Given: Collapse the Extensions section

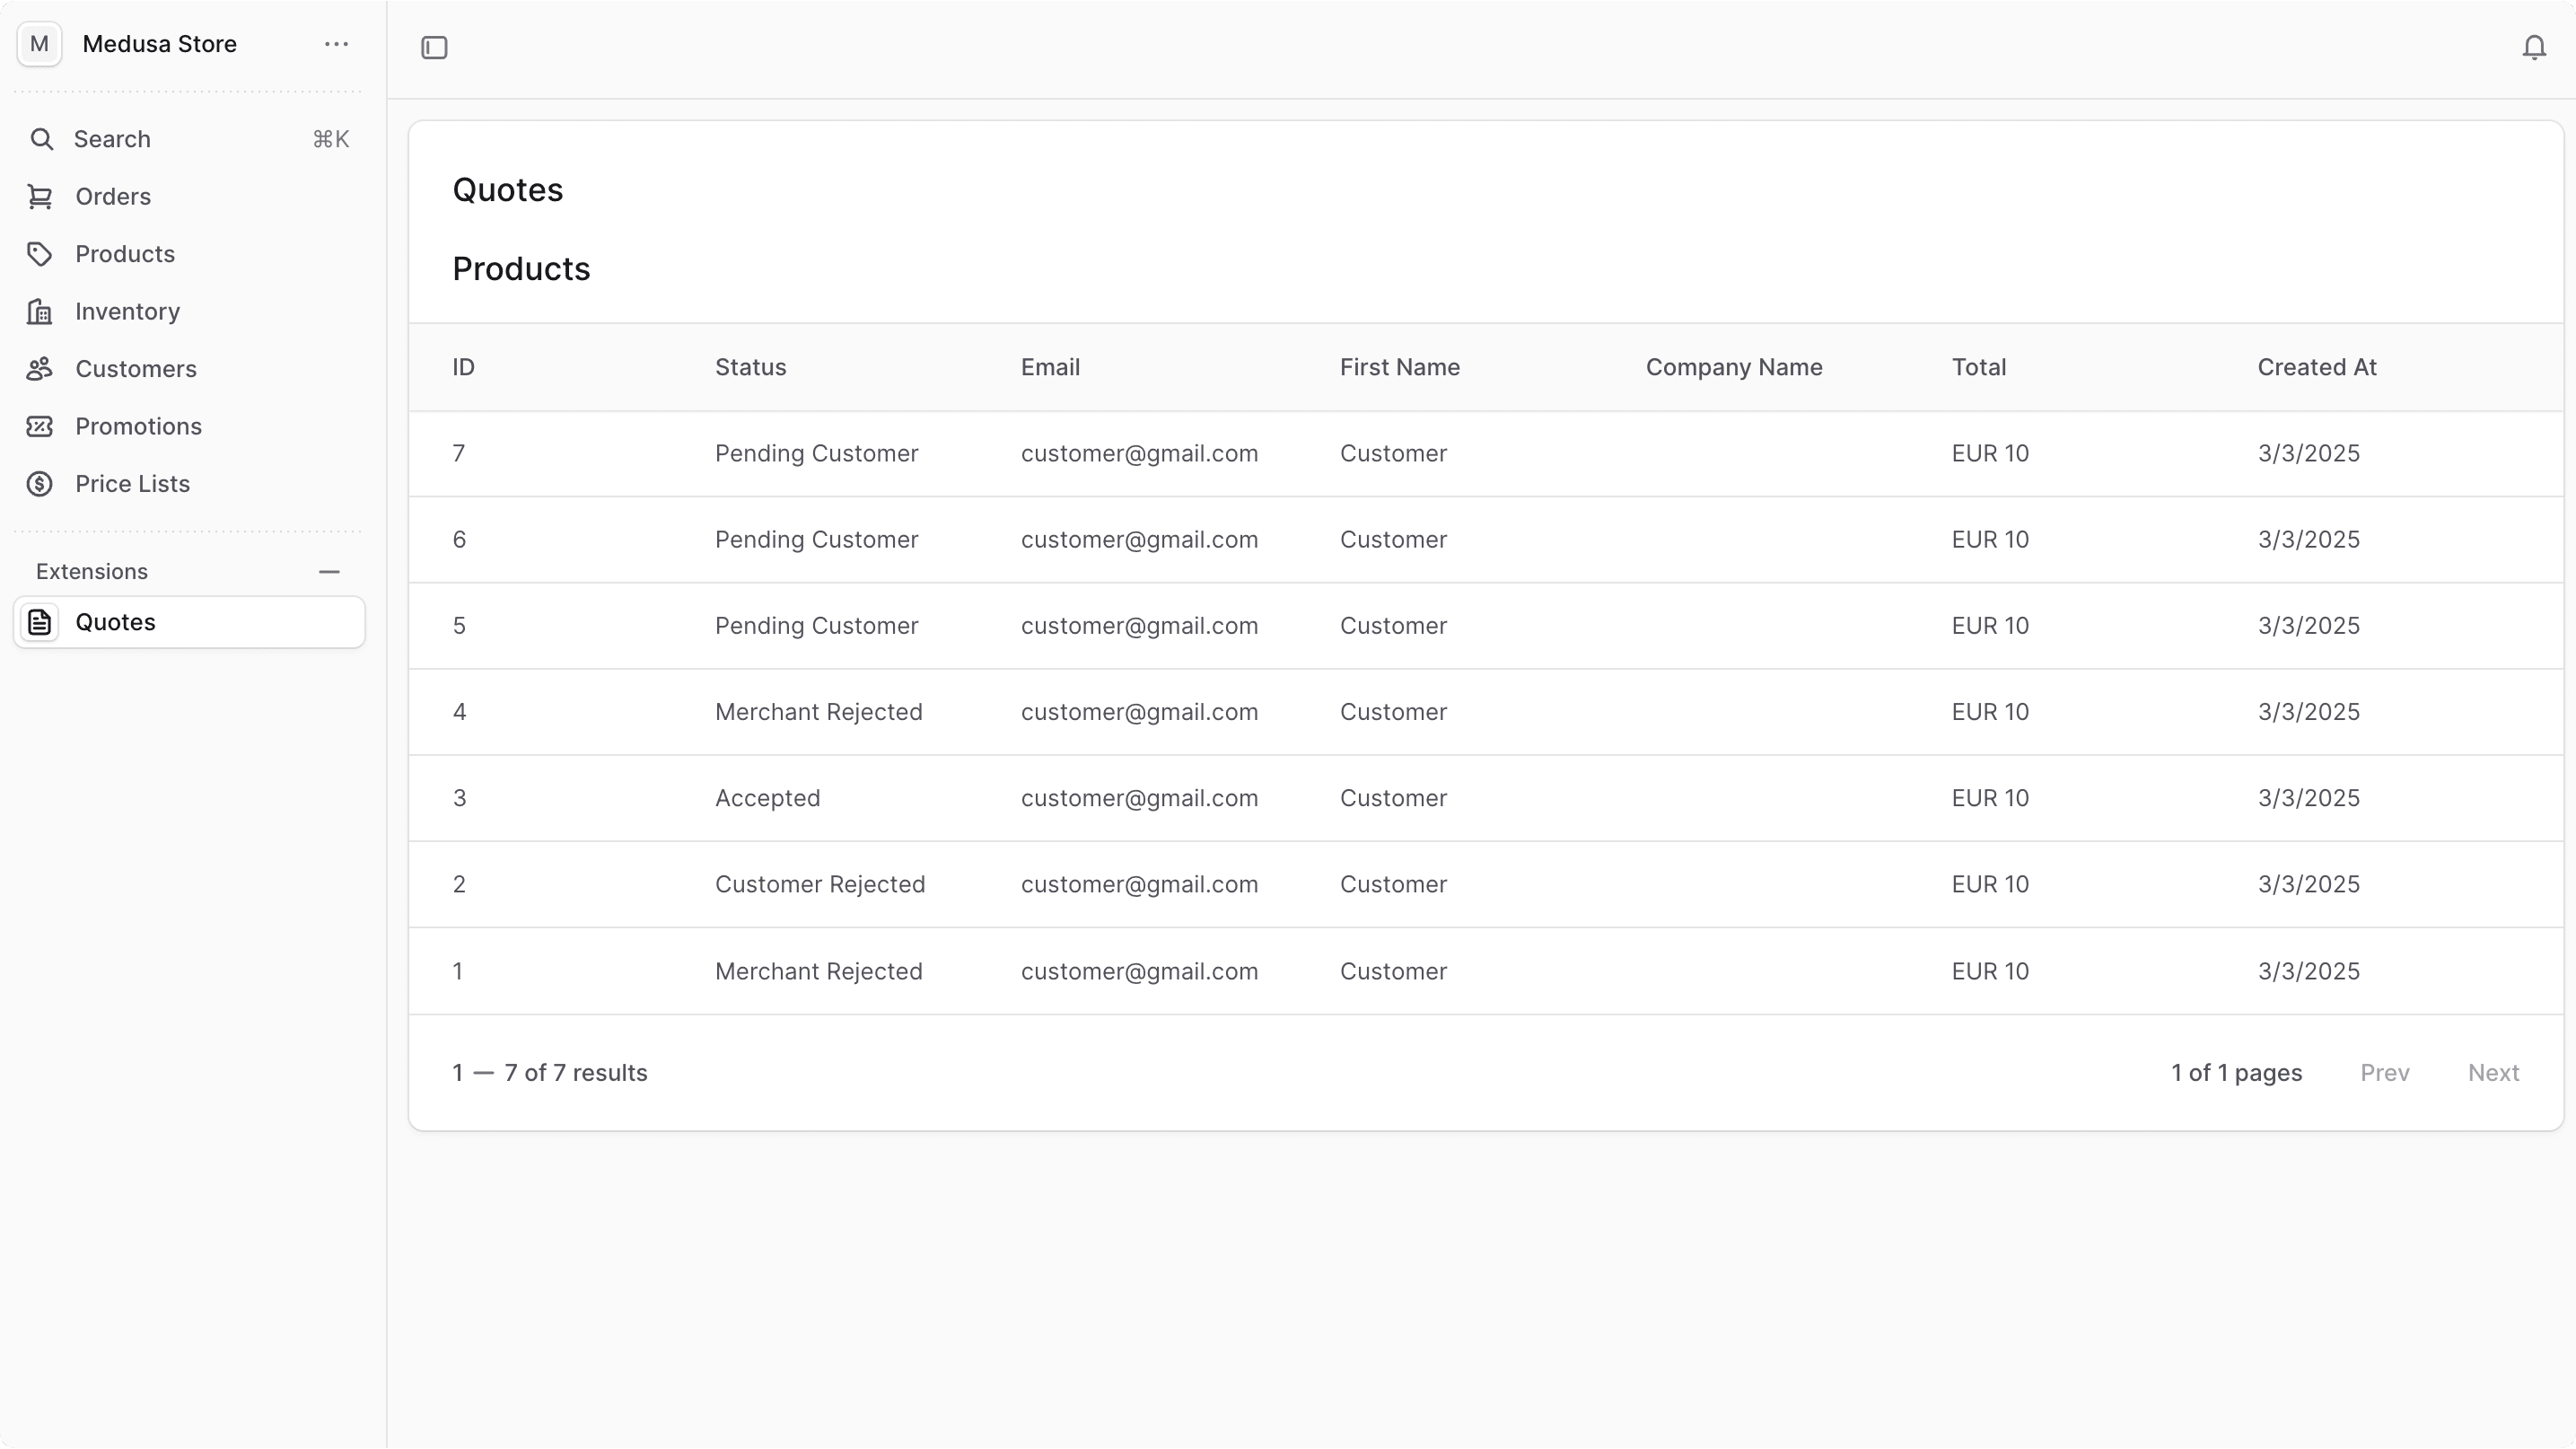Looking at the screenshot, I should pyautogui.click(x=329, y=571).
